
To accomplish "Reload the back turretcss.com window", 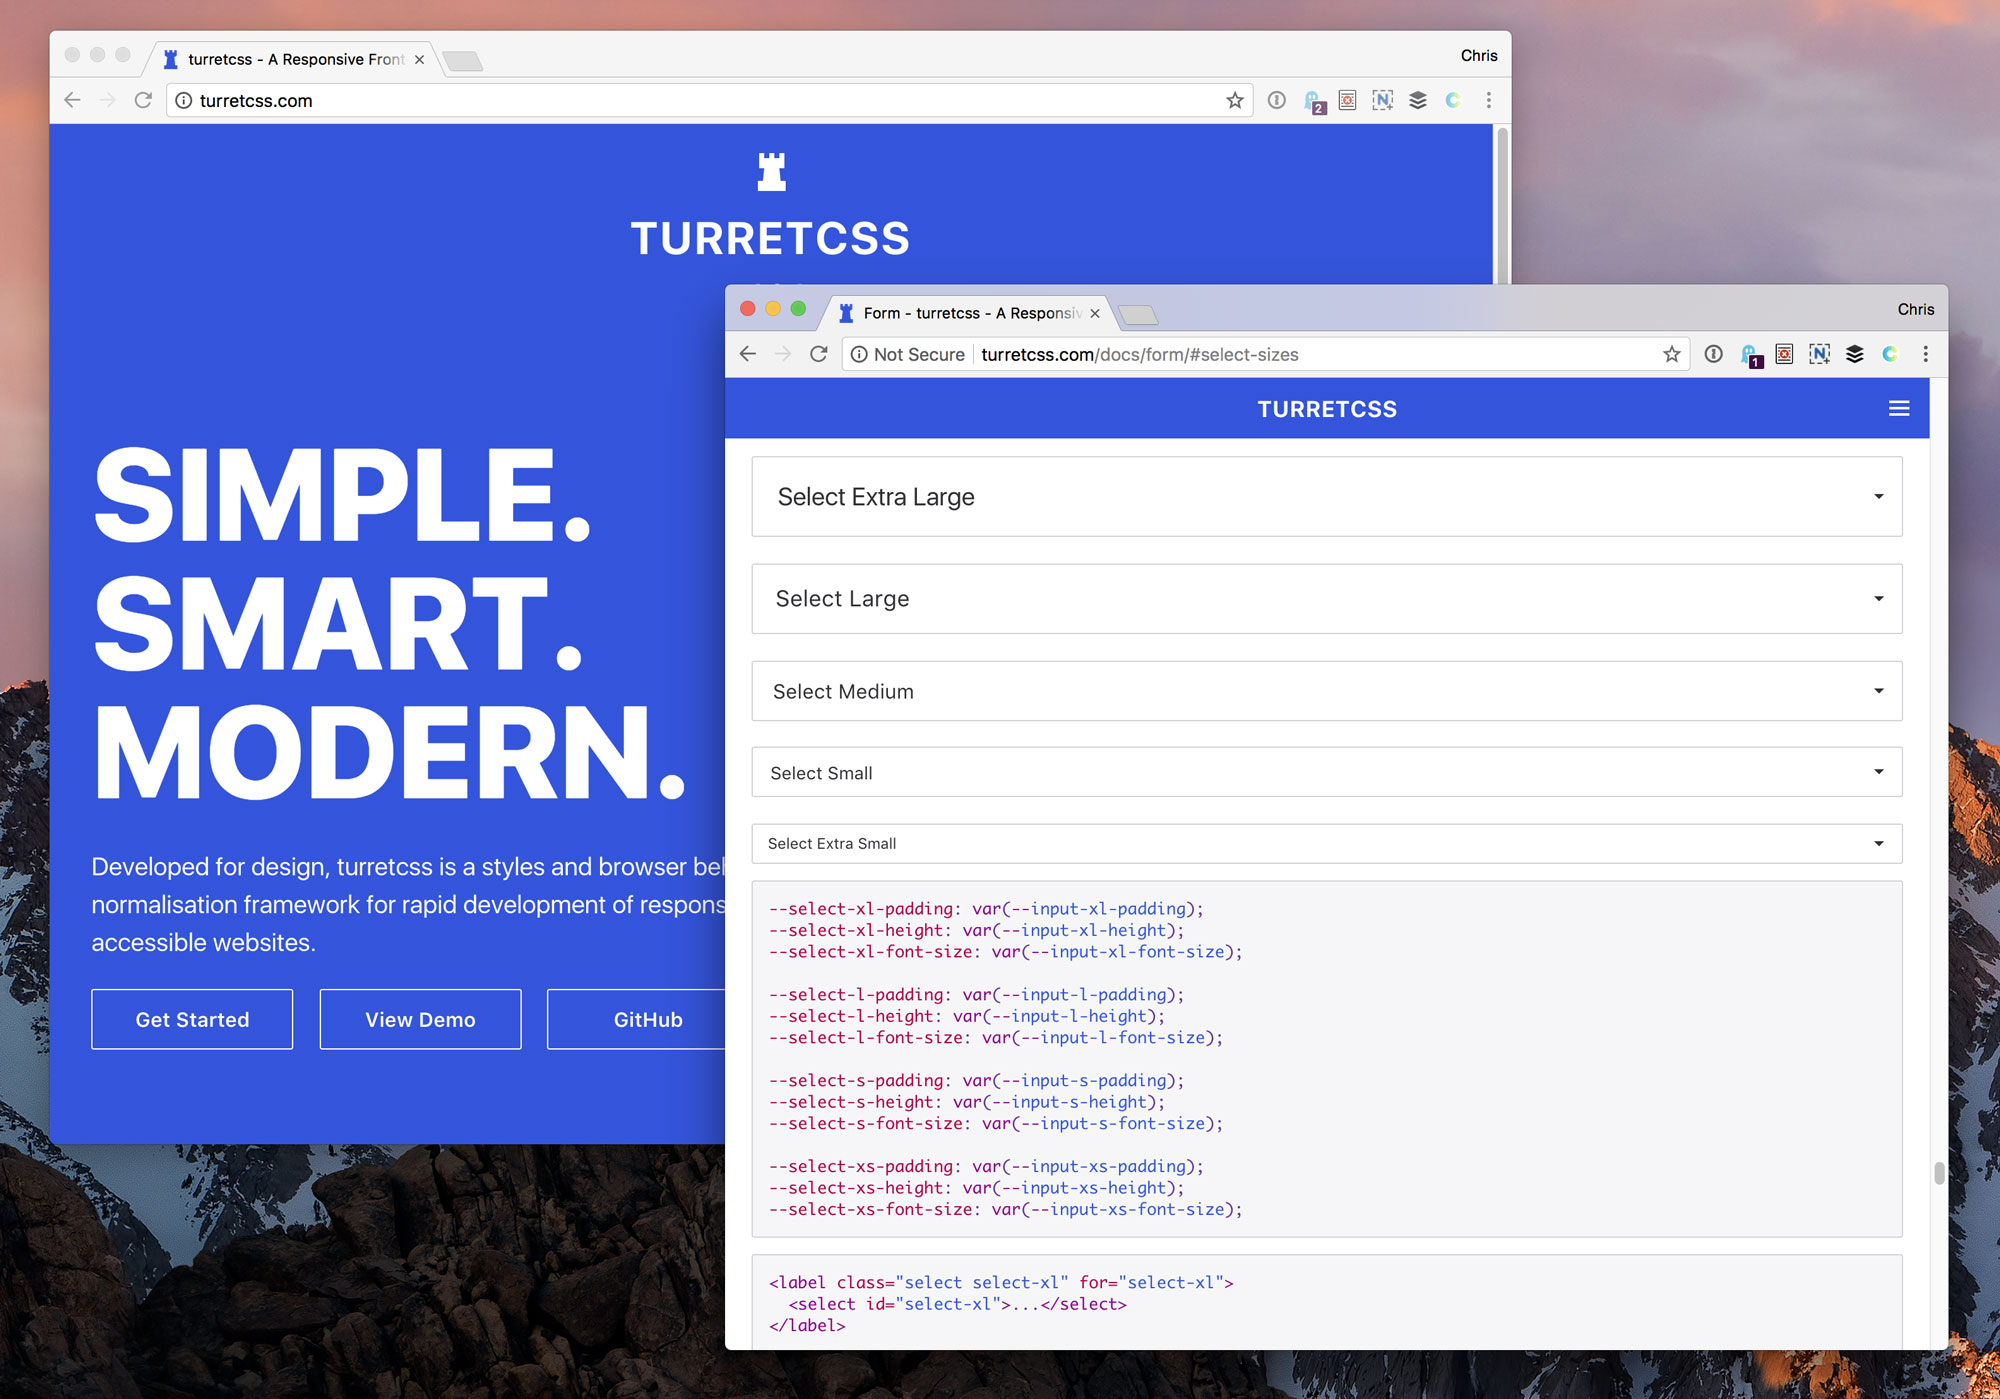I will pyautogui.click(x=143, y=100).
